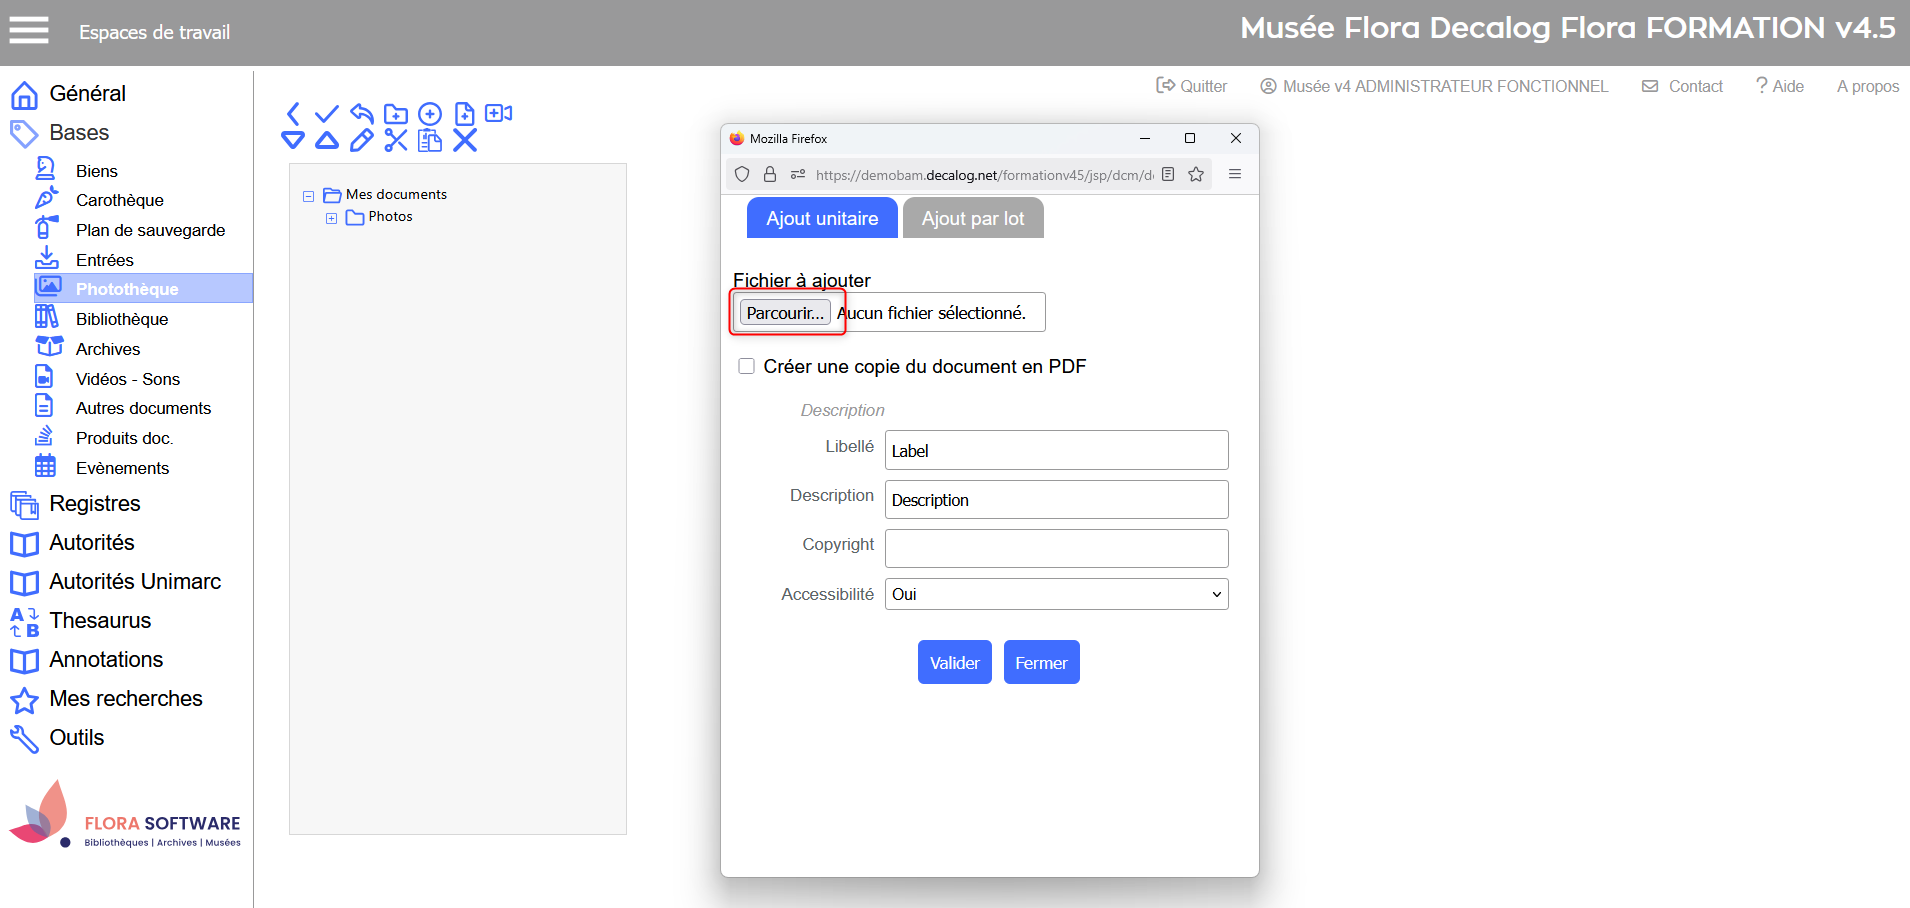Click the scissors cut icon
Screen dimensions: 1910x908
coord(396,141)
